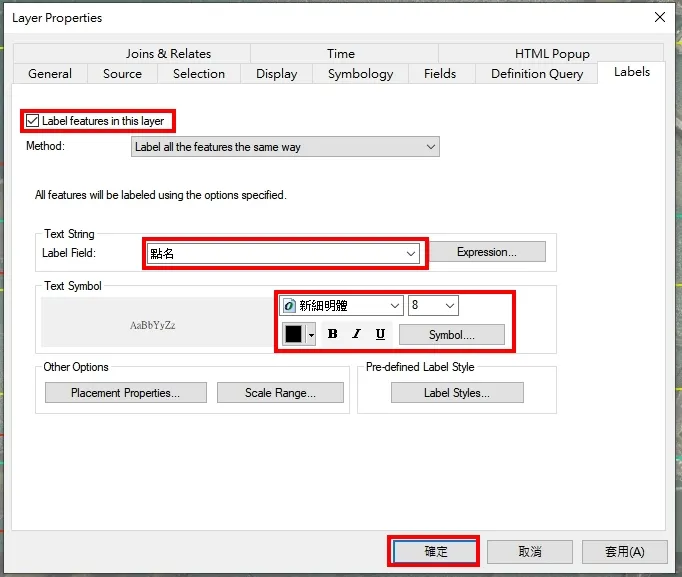Switch to the General tab
This screenshot has width=682, height=577.
(50, 73)
